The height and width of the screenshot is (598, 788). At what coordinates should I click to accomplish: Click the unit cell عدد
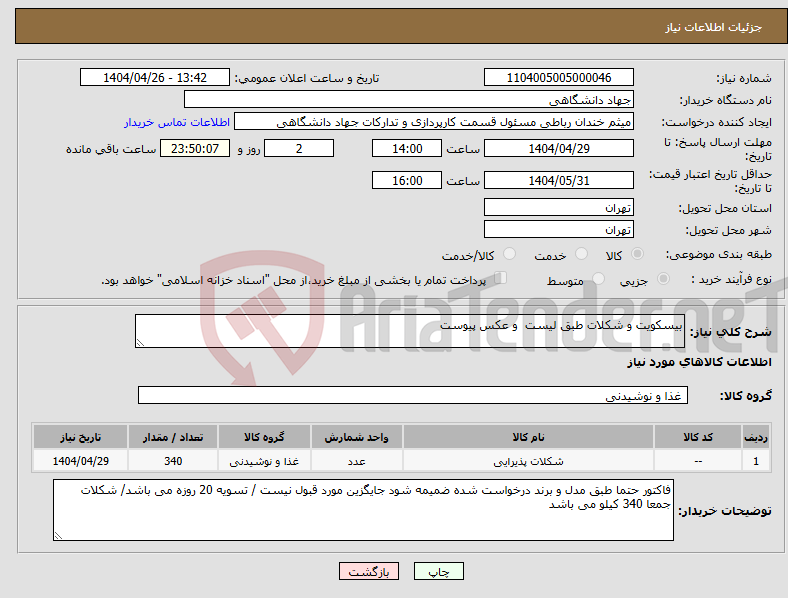357,461
